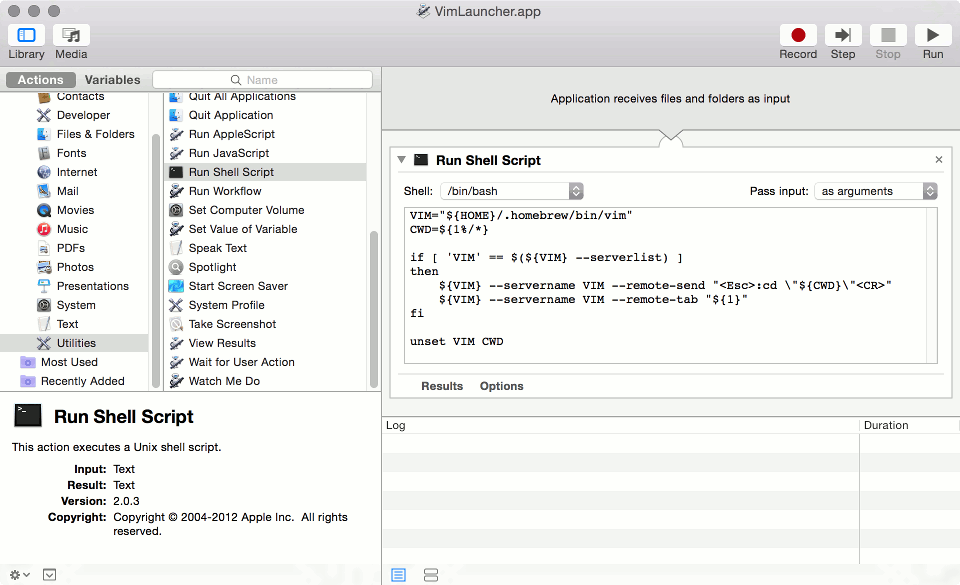Open the Options tab of the action

[x=501, y=385]
